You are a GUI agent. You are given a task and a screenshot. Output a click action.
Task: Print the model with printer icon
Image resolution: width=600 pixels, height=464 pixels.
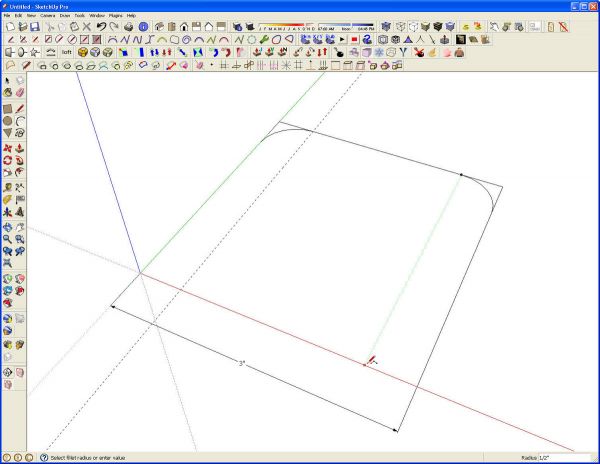(x=129, y=26)
